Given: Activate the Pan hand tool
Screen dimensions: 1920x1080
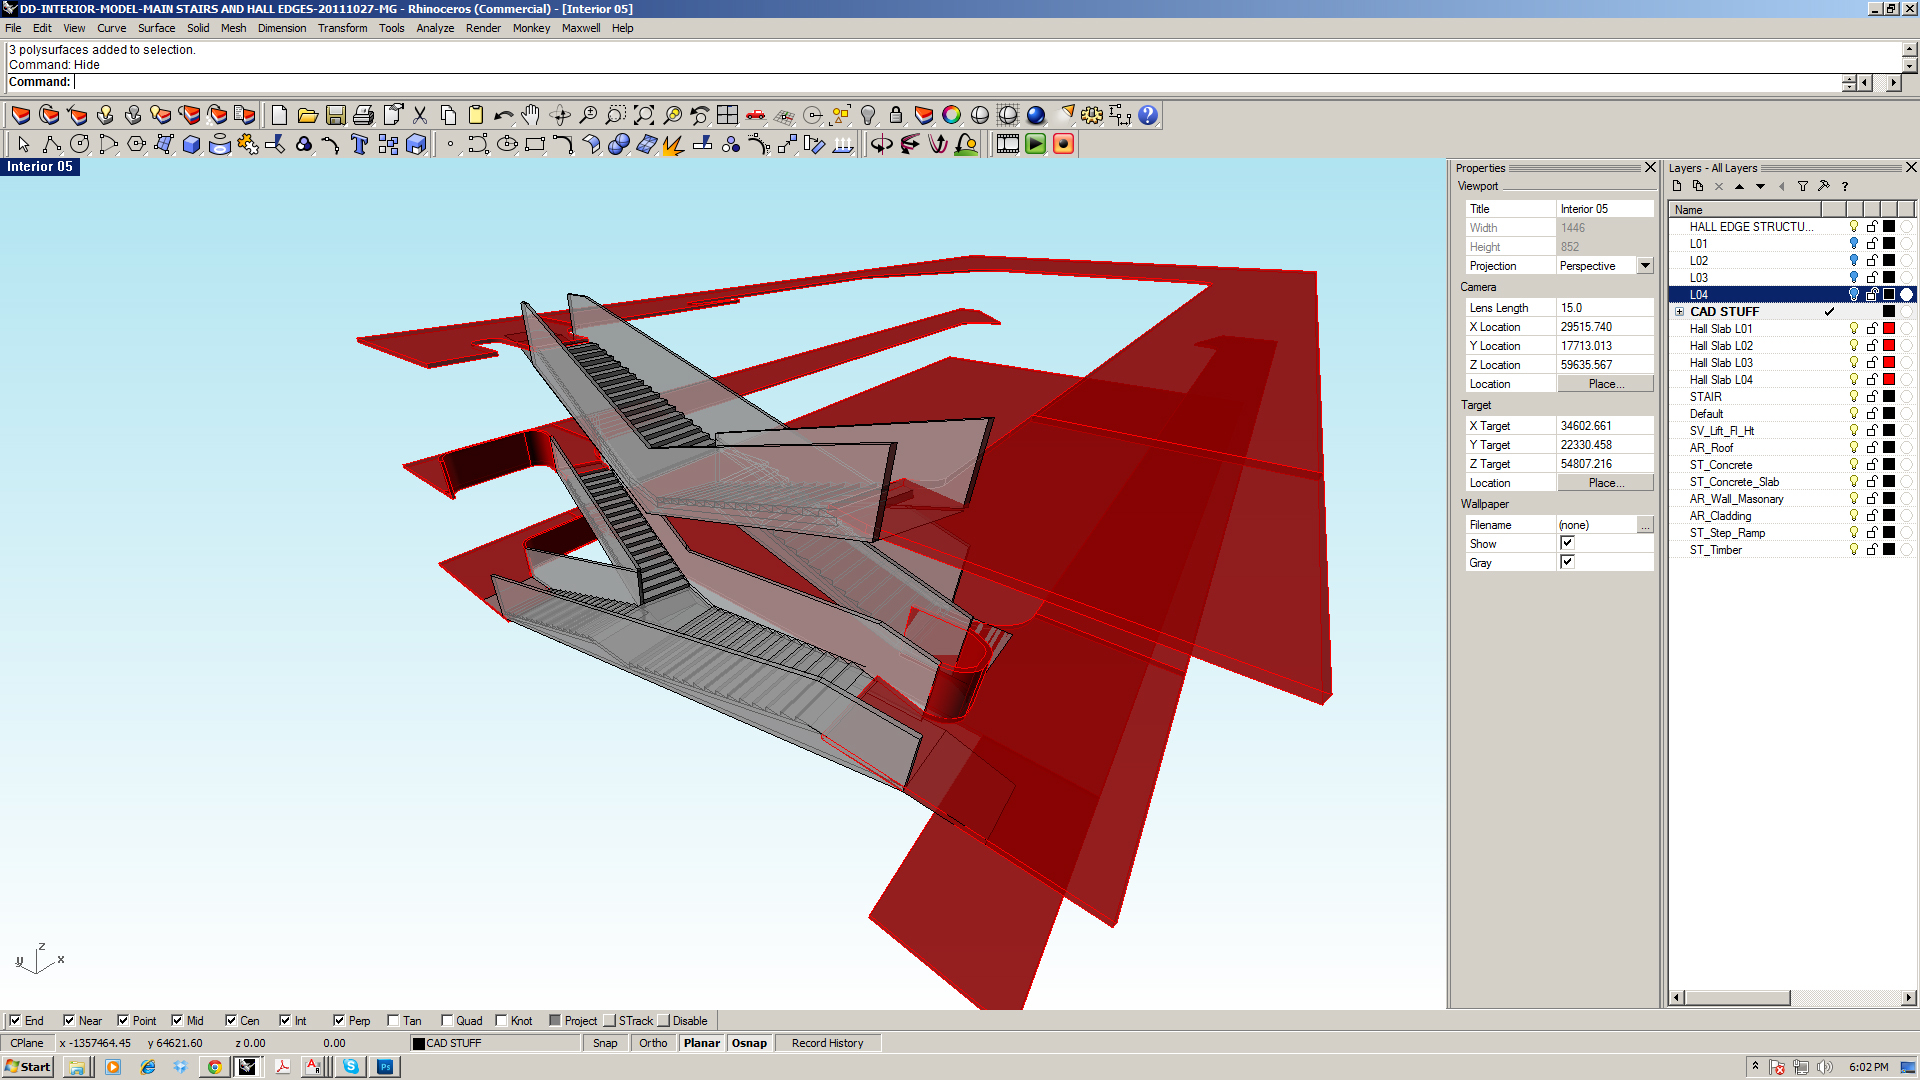Looking at the screenshot, I should (x=531, y=115).
